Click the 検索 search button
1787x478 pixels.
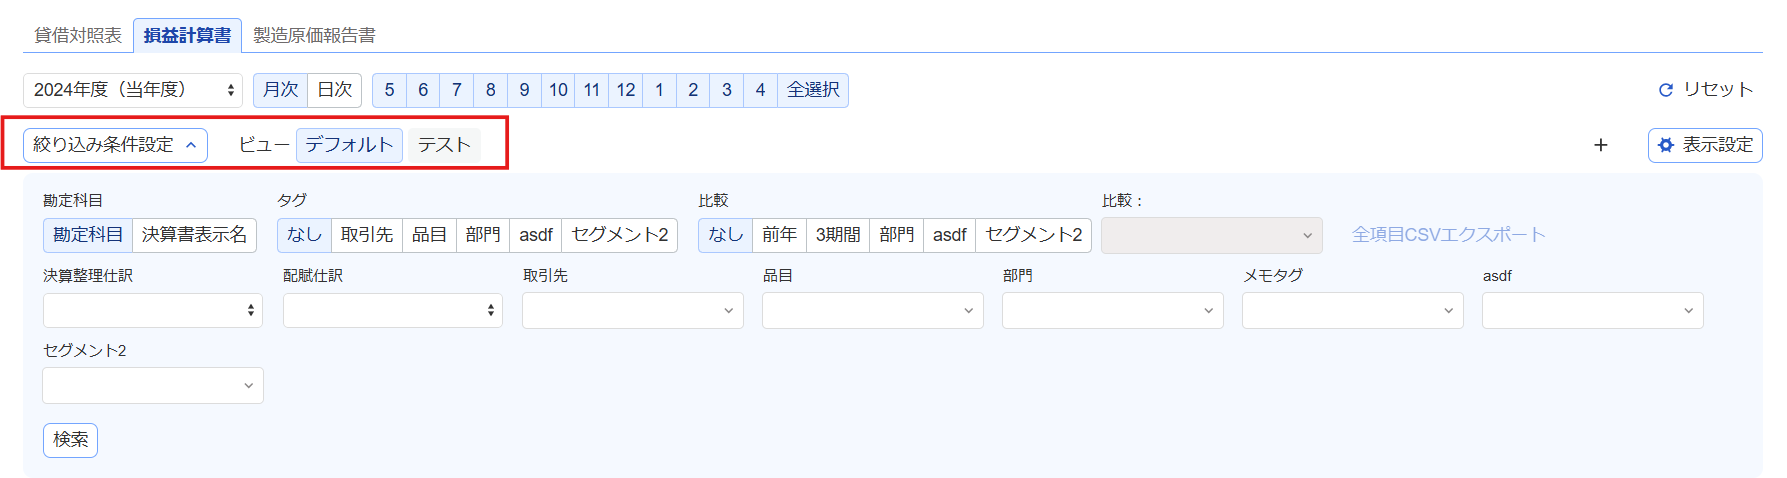(x=70, y=440)
